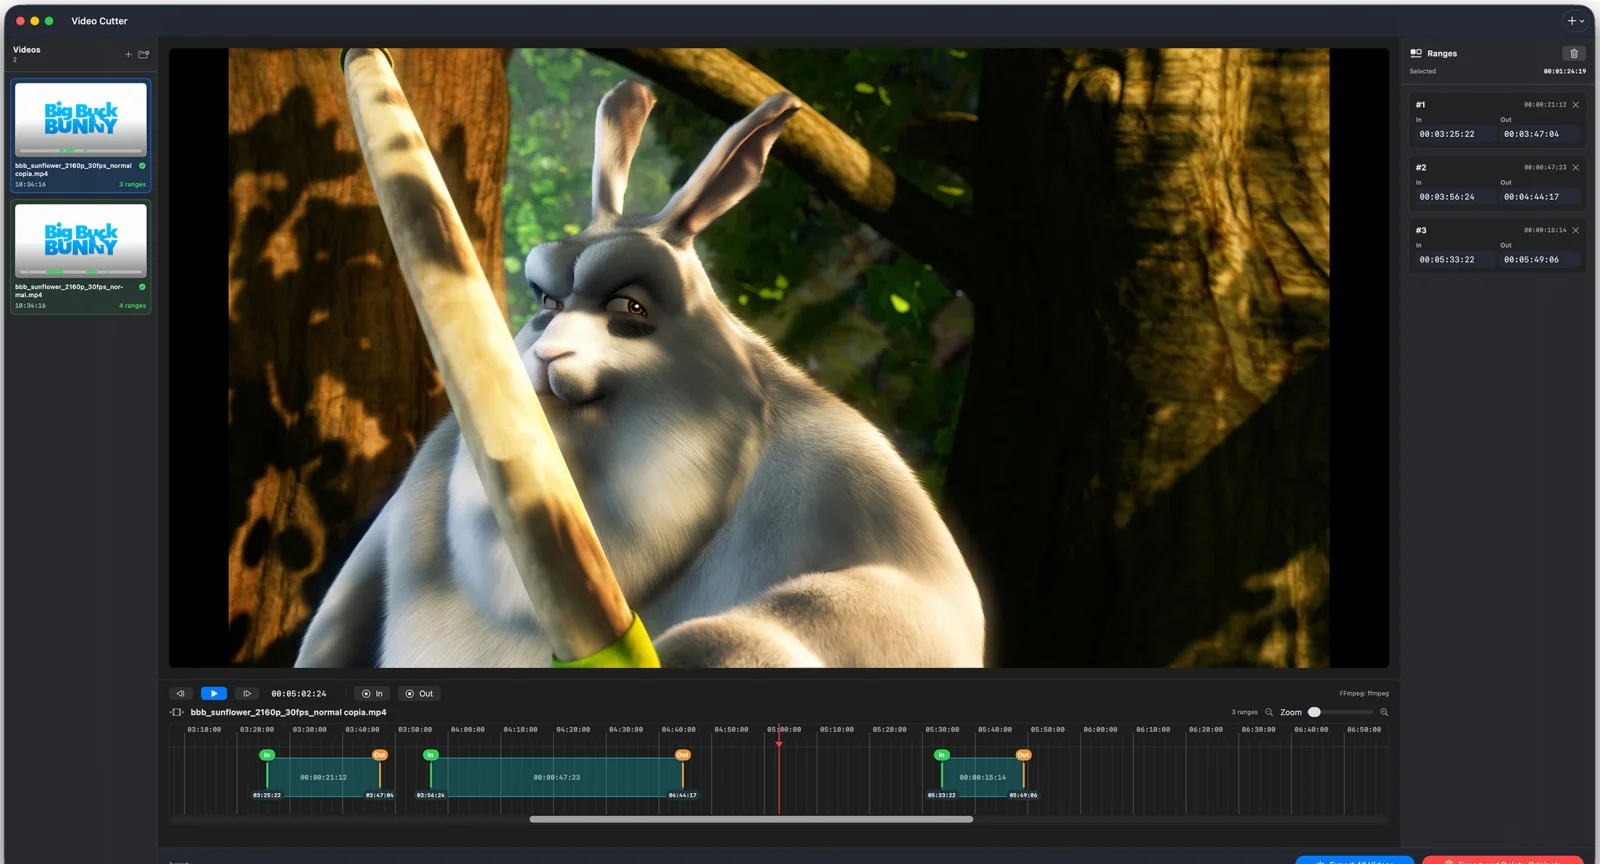This screenshot has width=1600, height=864.
Task: Click the 04:00:00 tick on the timeline ruler
Action: tap(467, 730)
